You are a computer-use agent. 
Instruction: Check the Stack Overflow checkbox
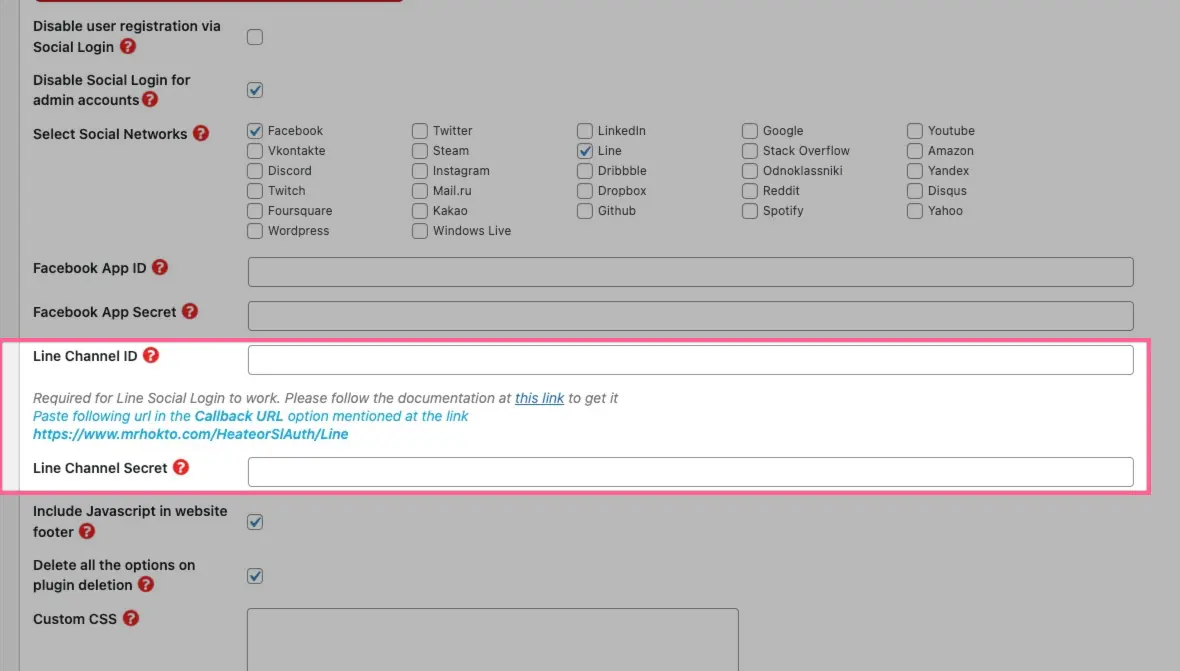point(750,151)
